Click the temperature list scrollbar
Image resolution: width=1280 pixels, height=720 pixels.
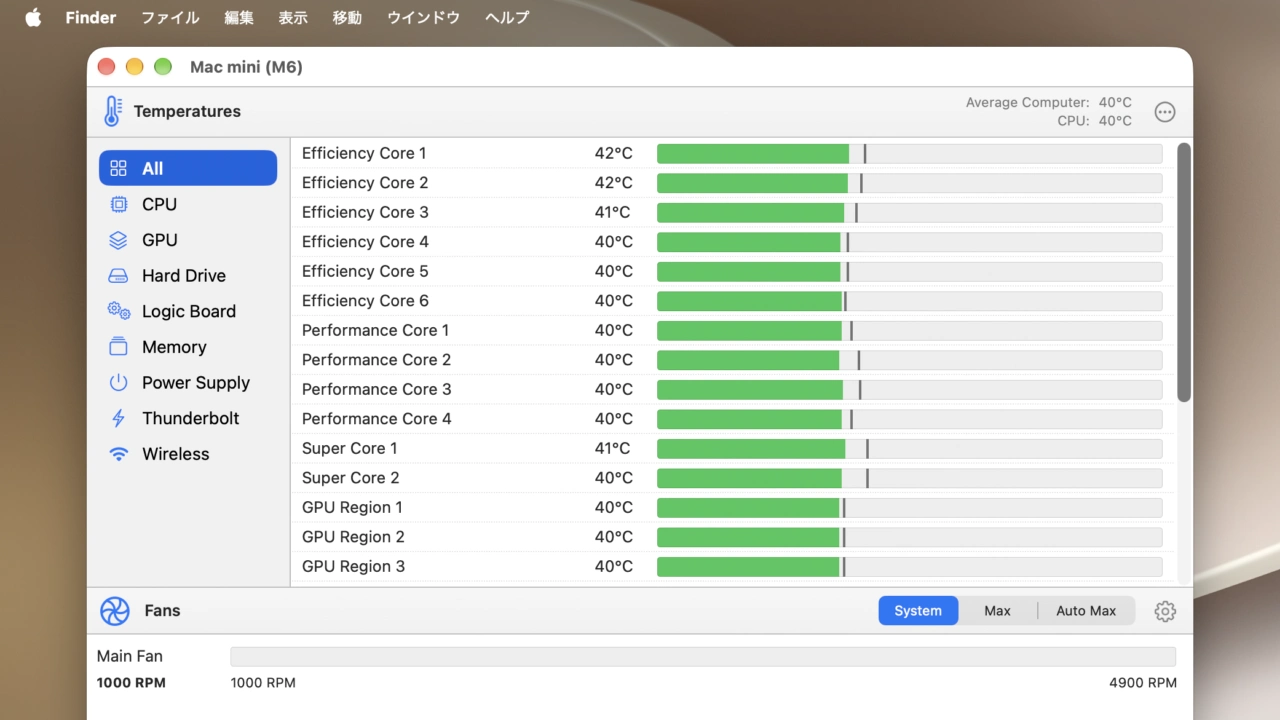click(1184, 273)
